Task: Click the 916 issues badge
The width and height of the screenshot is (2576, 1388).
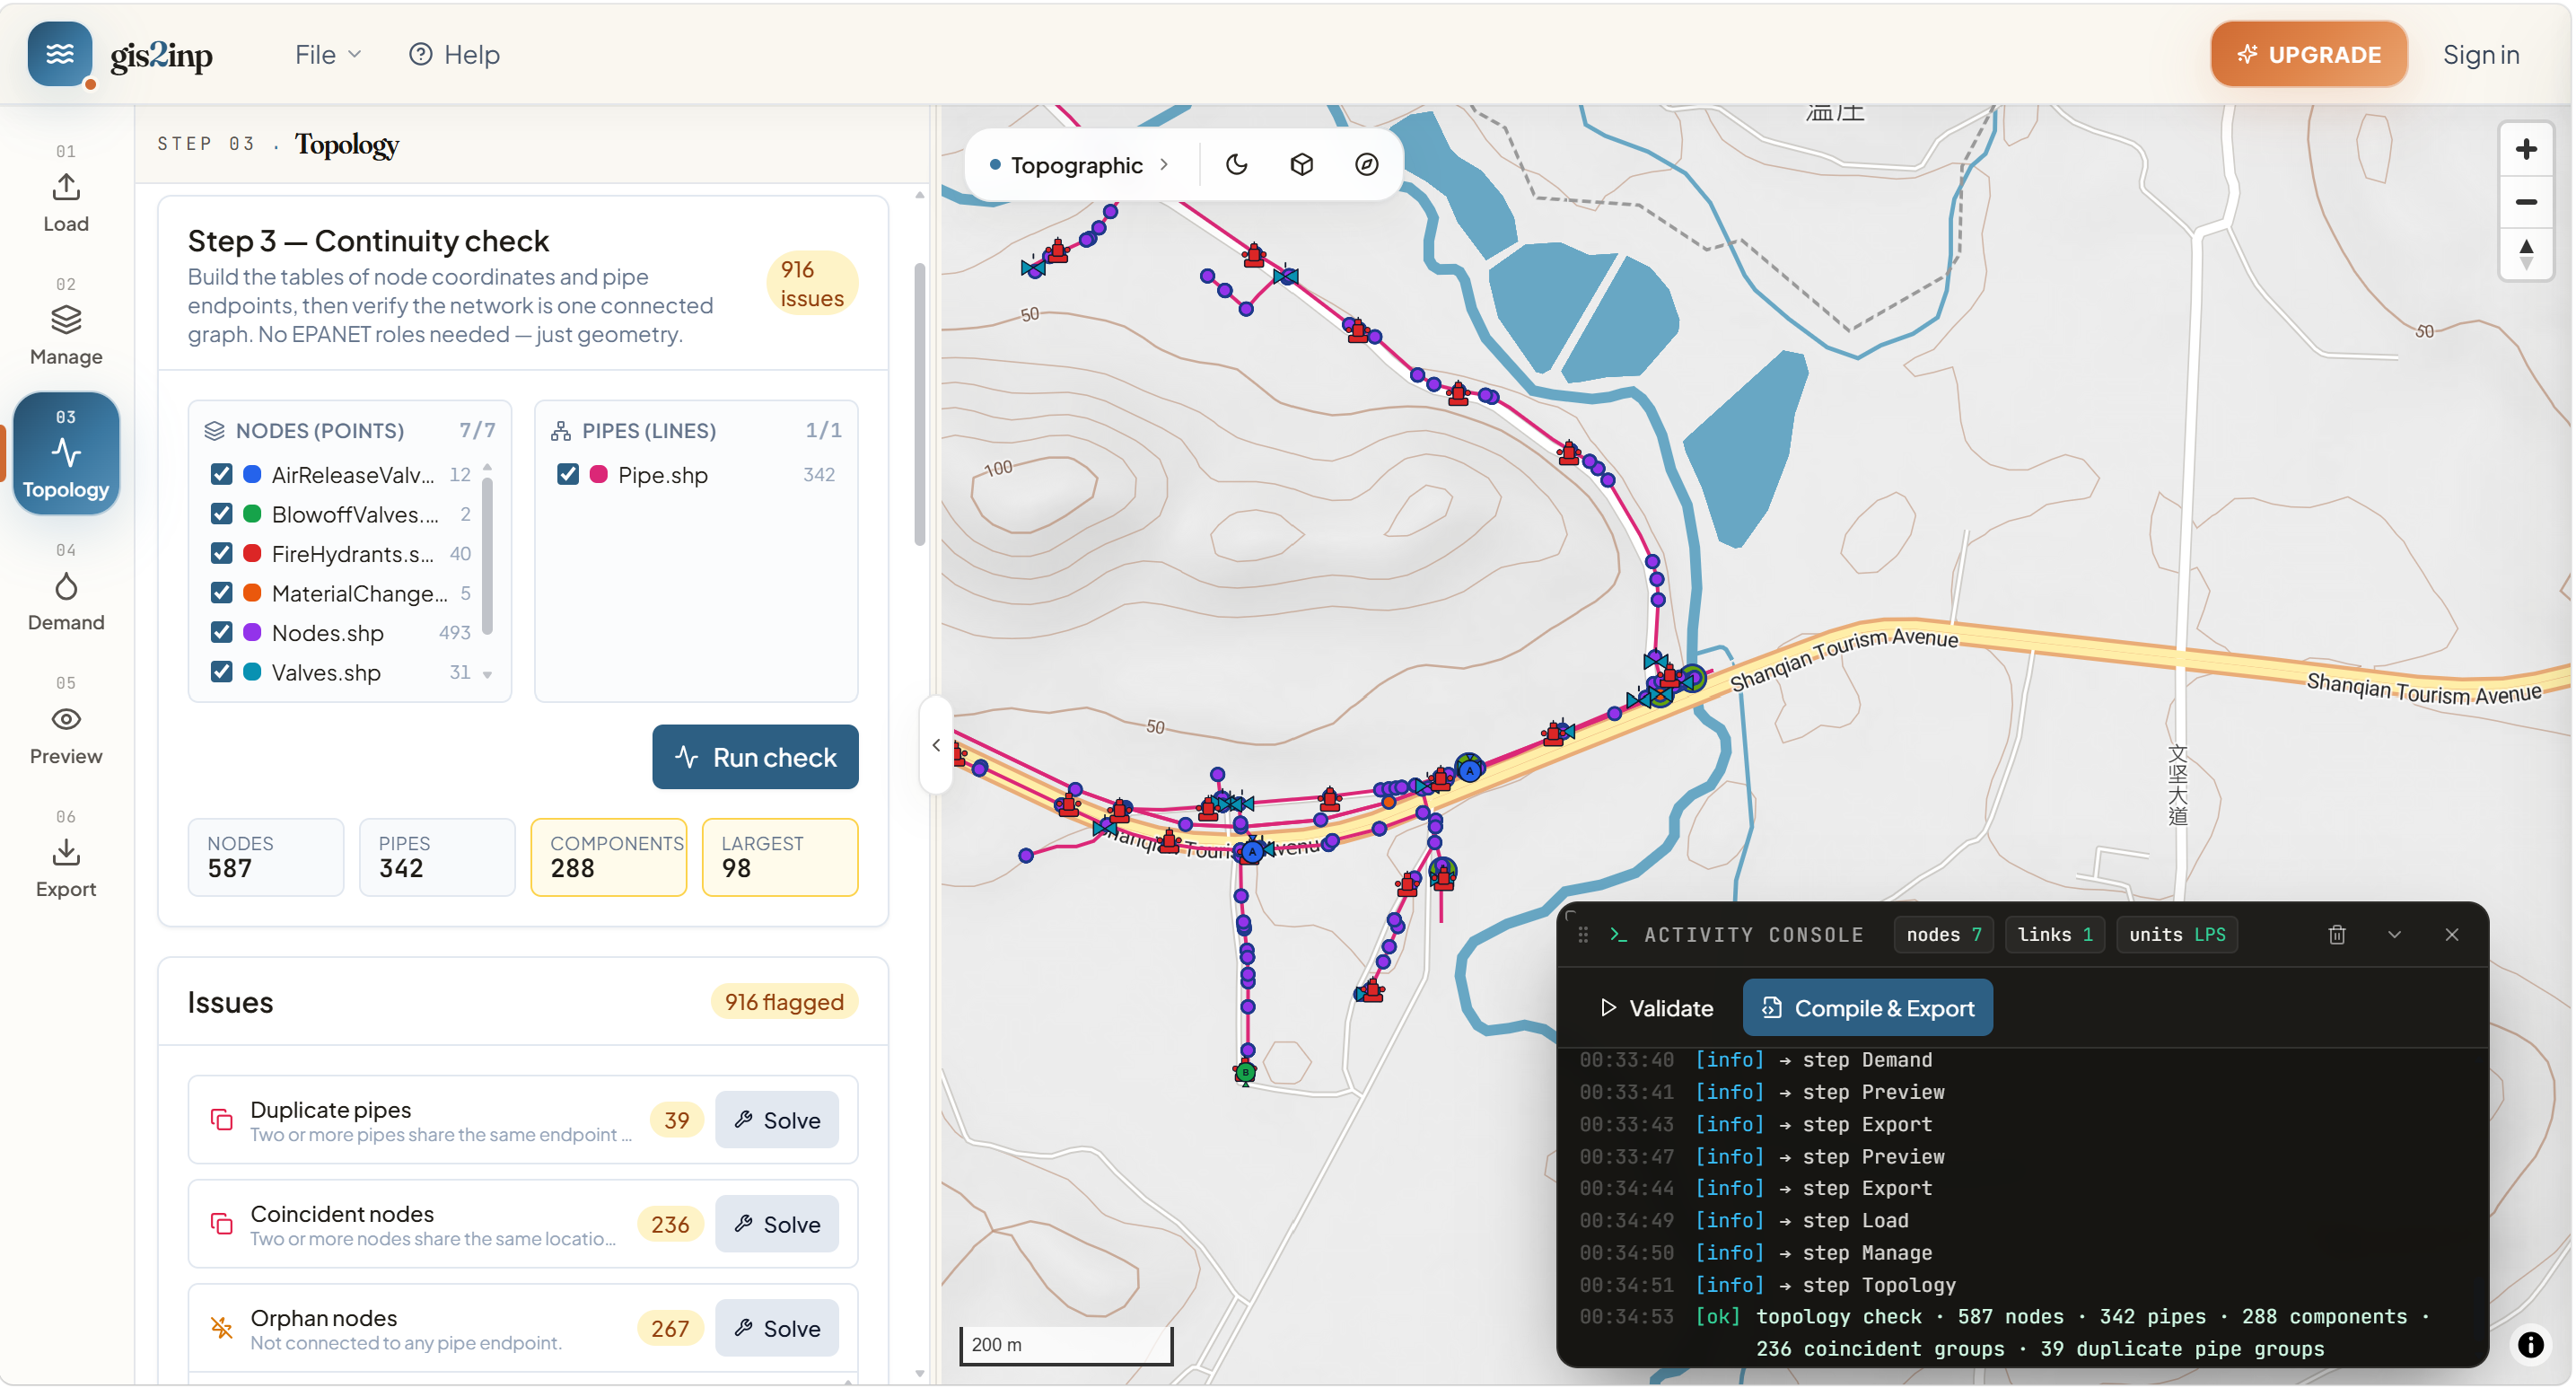Action: click(x=812, y=284)
